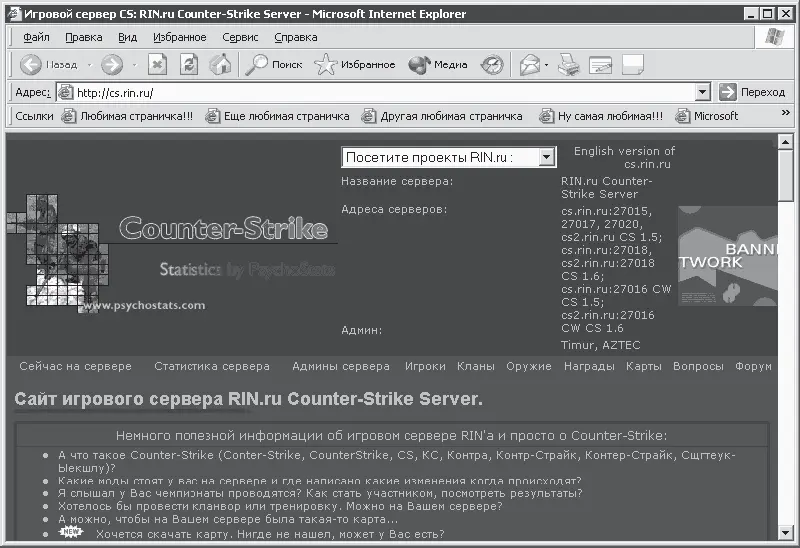Viewport: 800px width, 548px height.
Task: Open the Админы сервера tab
Action: click(x=341, y=366)
